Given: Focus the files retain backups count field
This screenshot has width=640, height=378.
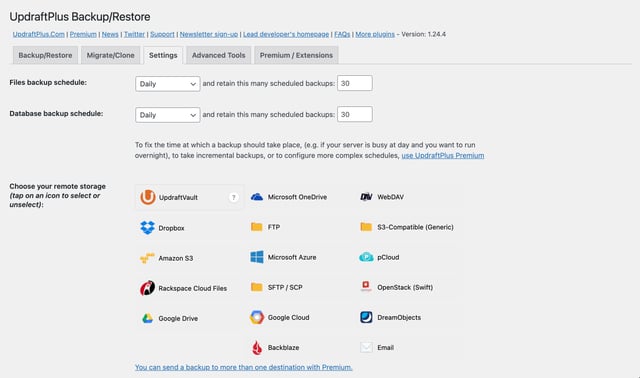Looking at the screenshot, I should [x=355, y=83].
